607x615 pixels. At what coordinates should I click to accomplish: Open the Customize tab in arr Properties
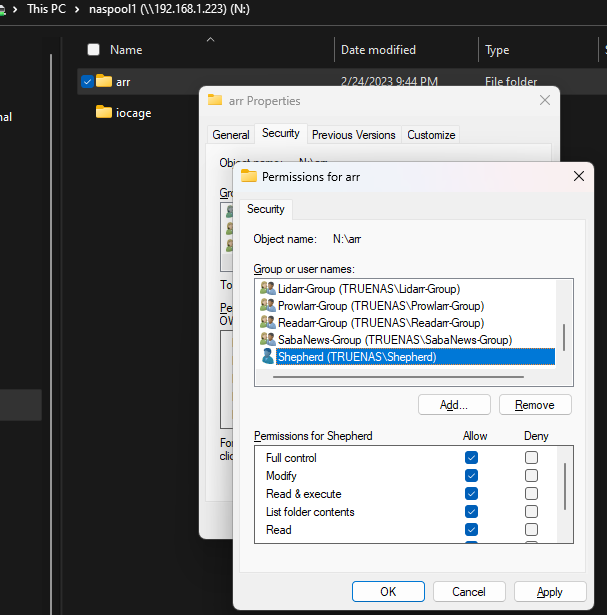pyautogui.click(x=431, y=135)
